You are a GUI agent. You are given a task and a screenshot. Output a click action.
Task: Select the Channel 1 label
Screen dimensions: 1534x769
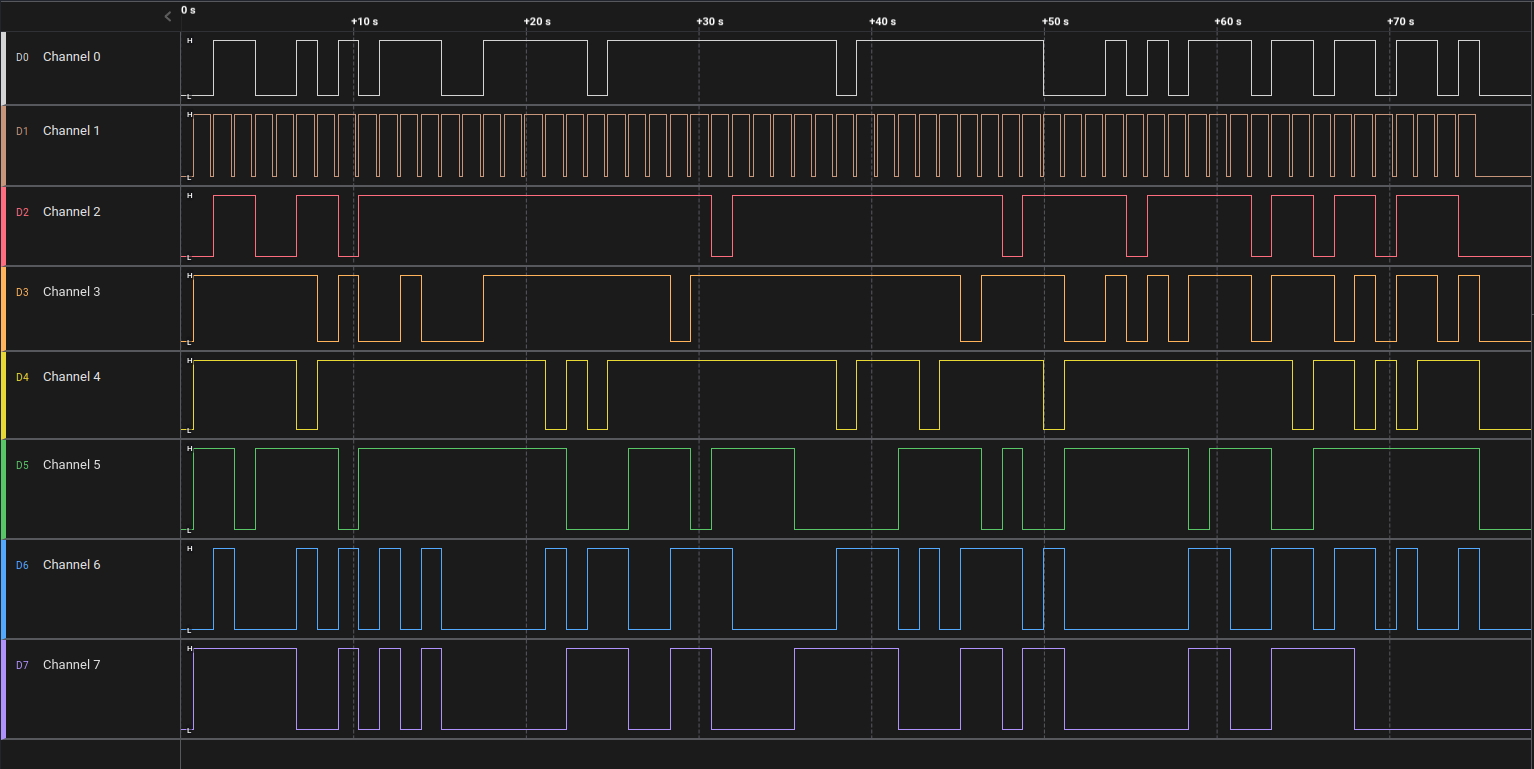click(71, 131)
